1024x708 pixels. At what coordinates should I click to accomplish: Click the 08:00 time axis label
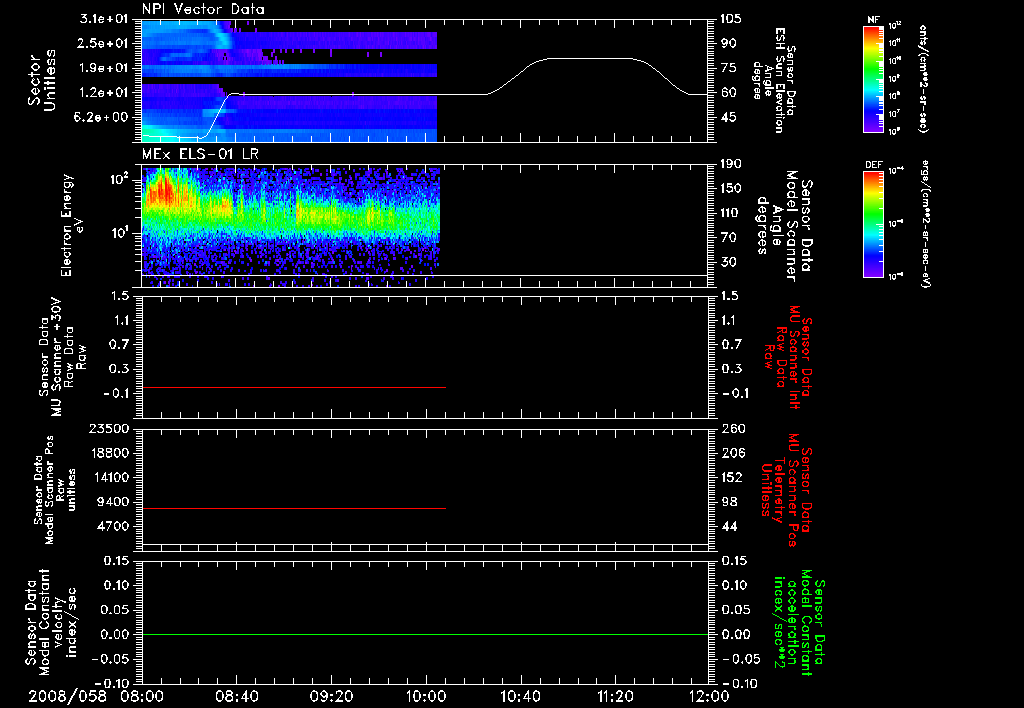(x=142, y=696)
